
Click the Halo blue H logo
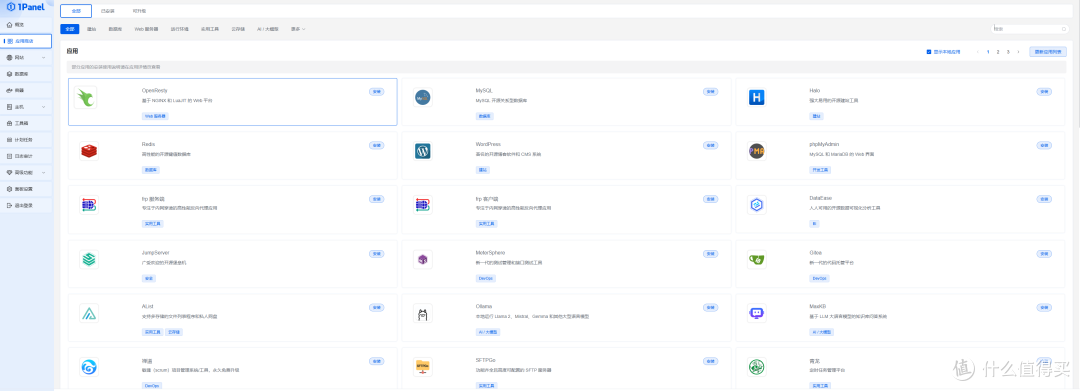pos(757,98)
